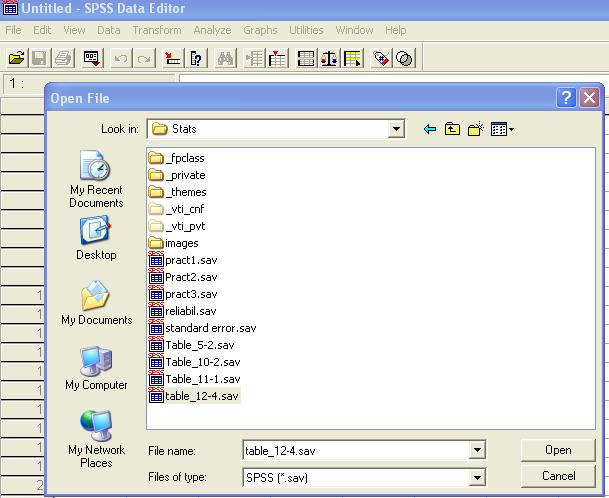Click the Save File toolbar icon
Screen dimensions: 609x498
(39, 59)
